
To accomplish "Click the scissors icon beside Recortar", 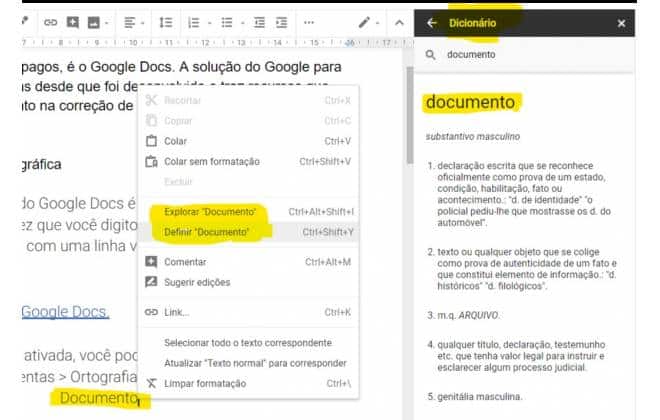I will tap(151, 100).
